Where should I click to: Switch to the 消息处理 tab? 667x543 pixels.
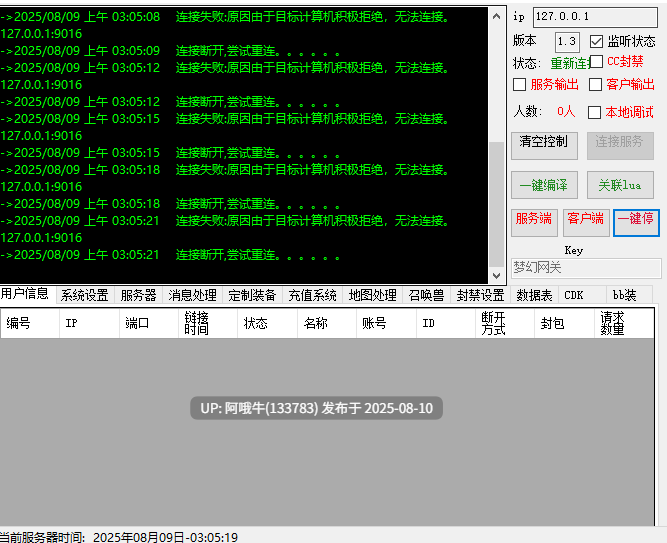(192, 295)
